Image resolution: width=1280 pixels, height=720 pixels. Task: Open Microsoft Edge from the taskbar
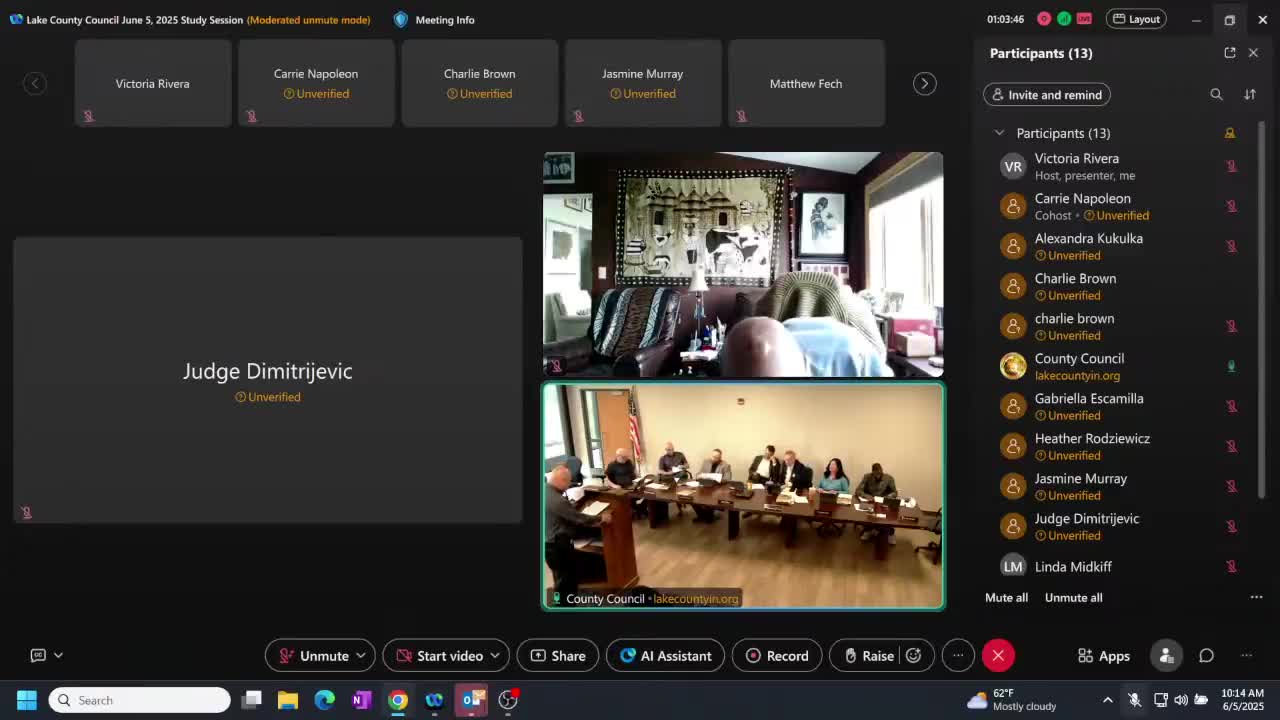click(x=325, y=700)
